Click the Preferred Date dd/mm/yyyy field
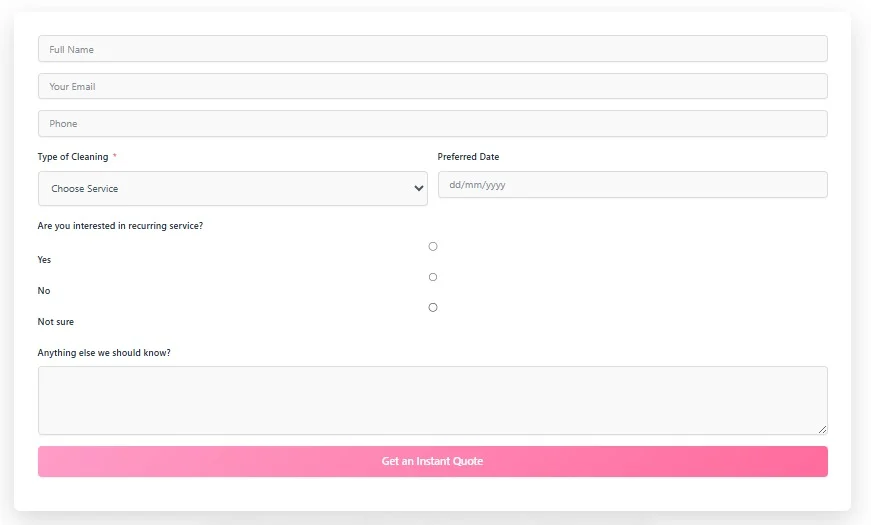 (x=633, y=184)
